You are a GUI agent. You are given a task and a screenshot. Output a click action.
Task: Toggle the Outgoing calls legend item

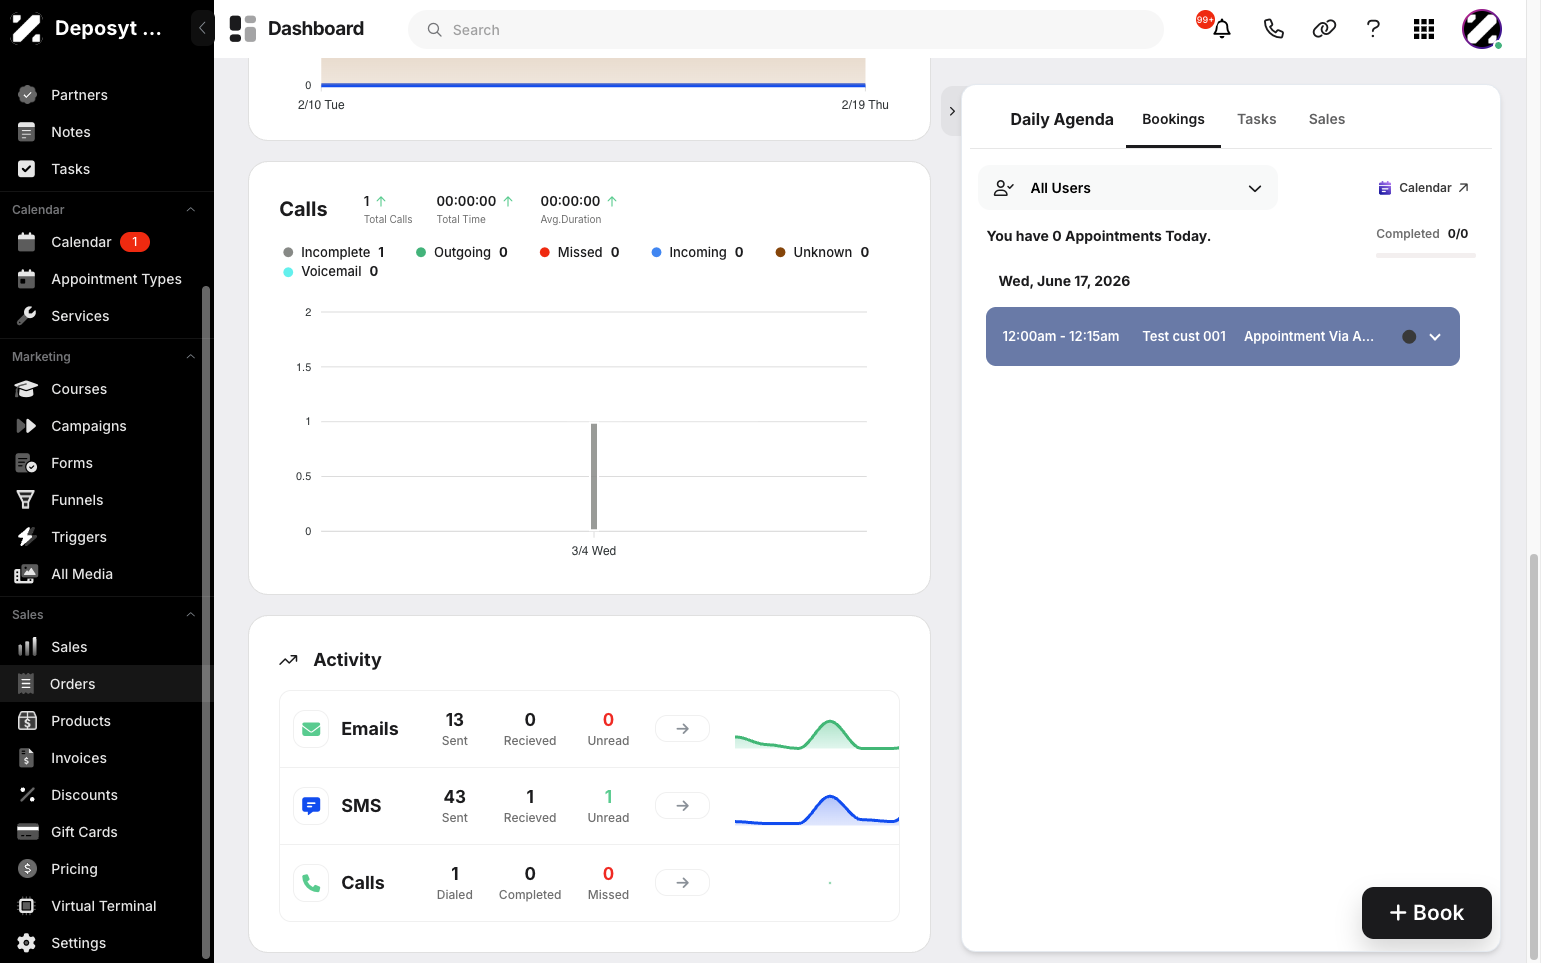(x=462, y=252)
